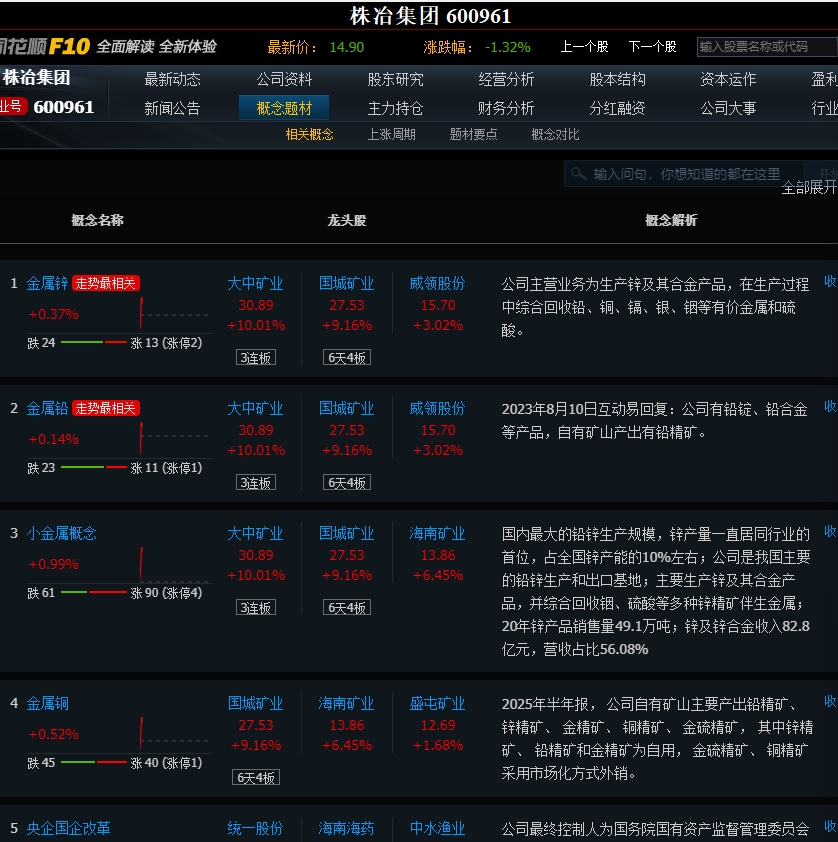This screenshot has width=838, height=842.
Task: Go to previous stock 上一个股
Action: coord(584,47)
